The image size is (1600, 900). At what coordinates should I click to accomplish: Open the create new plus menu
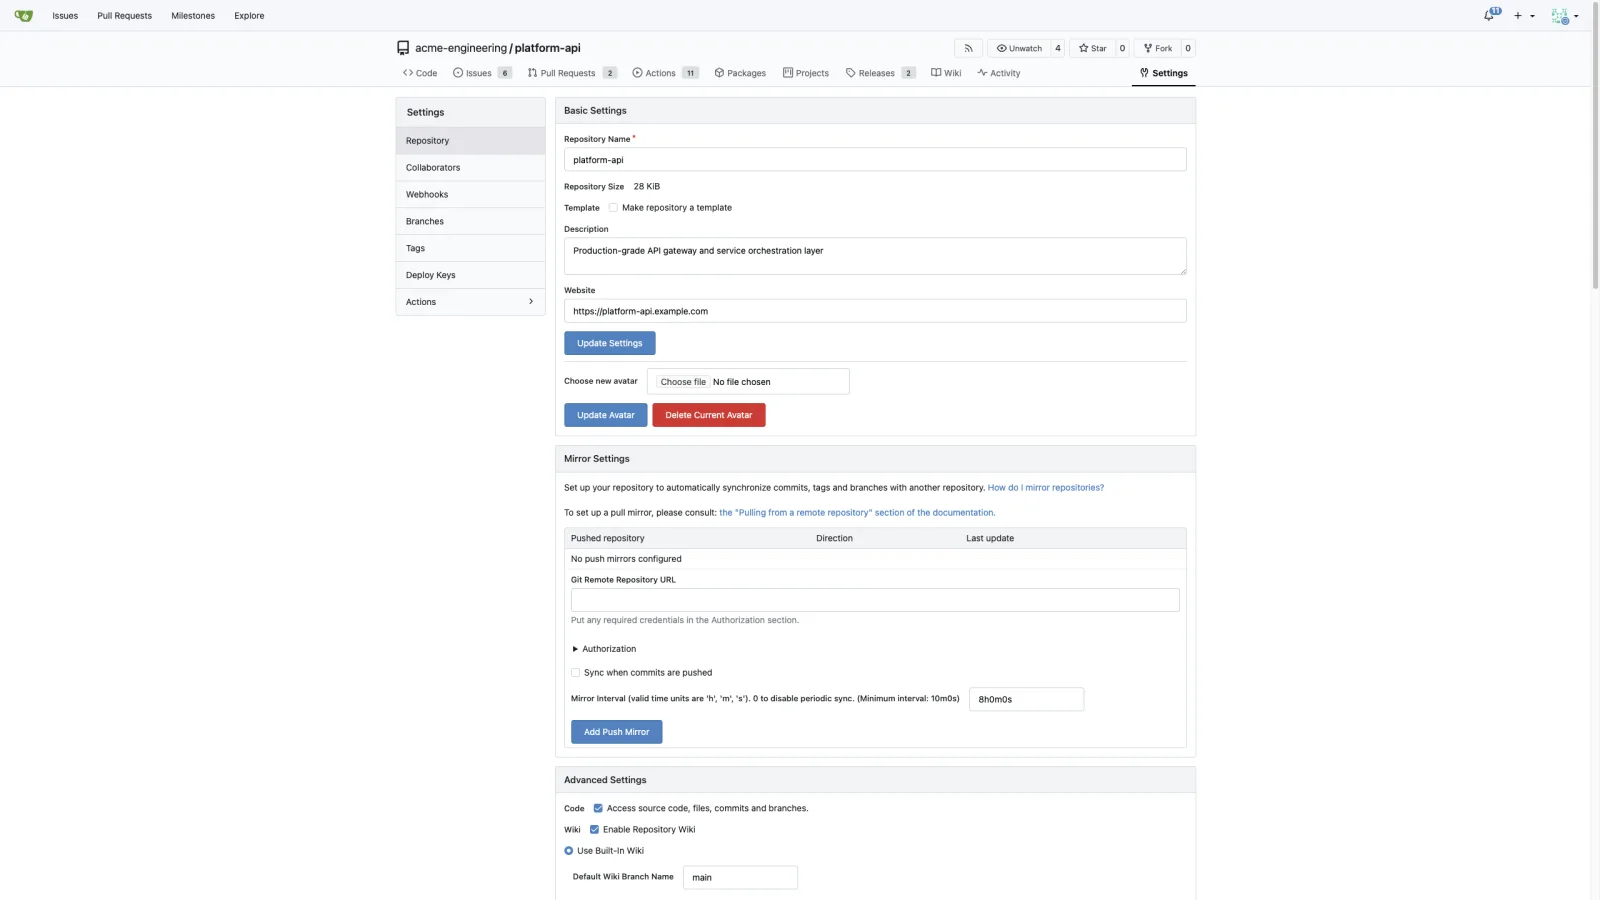1524,16
